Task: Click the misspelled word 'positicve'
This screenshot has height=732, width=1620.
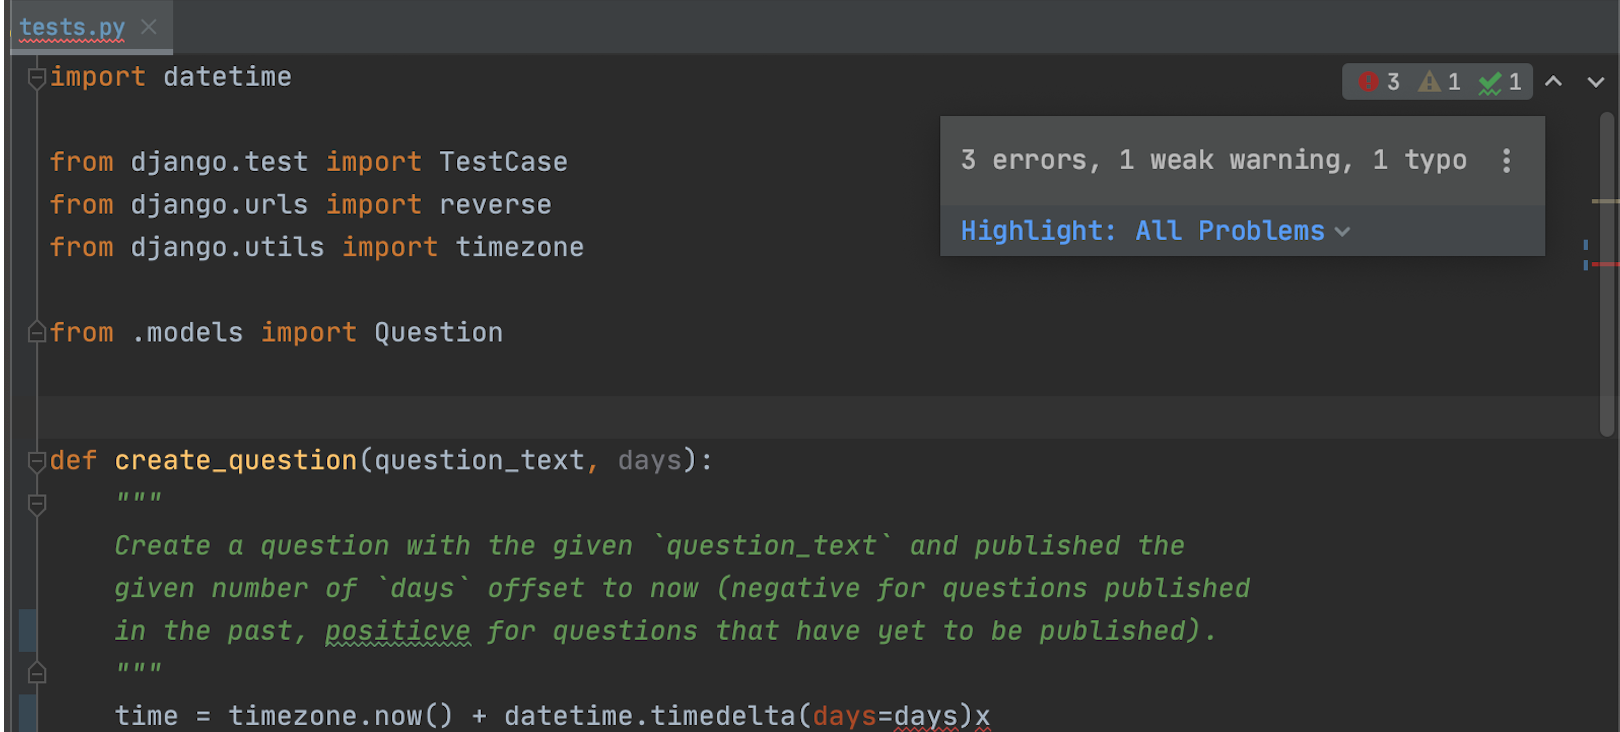Action: click(397, 631)
